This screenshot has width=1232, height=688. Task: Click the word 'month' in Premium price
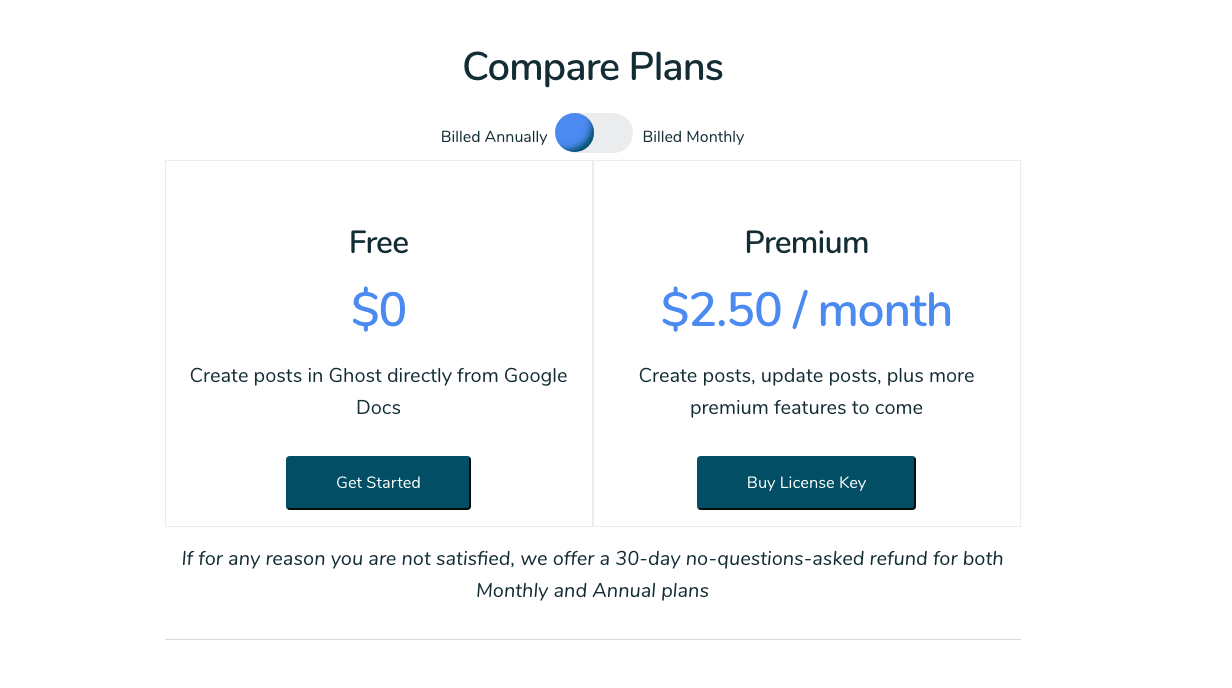[x=885, y=310]
